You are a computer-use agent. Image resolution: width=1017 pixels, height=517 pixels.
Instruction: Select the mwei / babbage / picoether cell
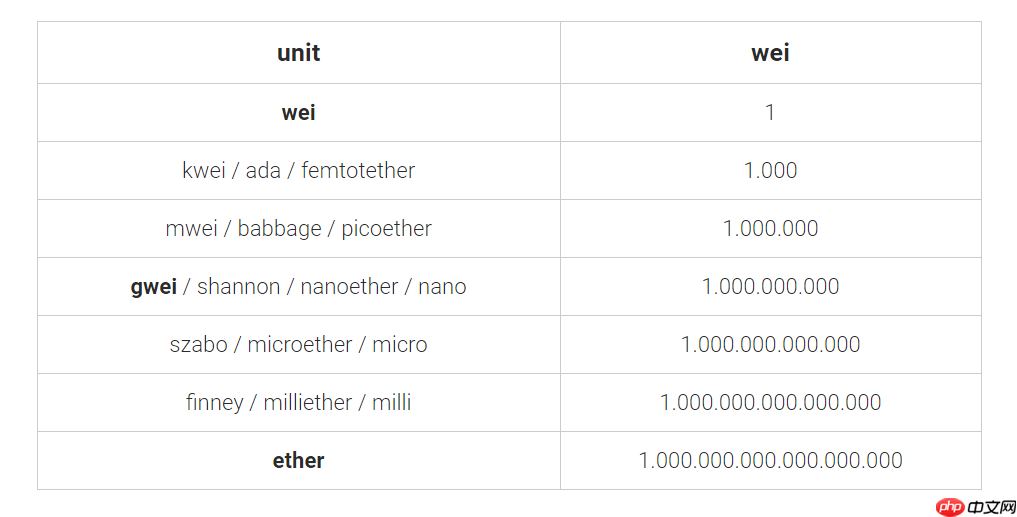pos(298,228)
